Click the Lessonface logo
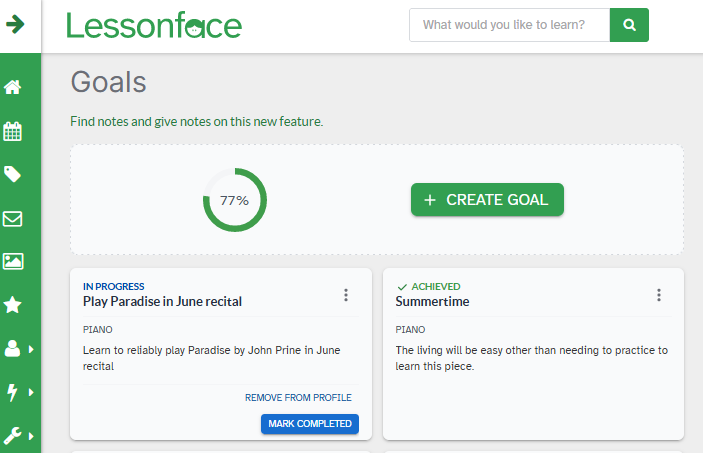 pos(154,25)
